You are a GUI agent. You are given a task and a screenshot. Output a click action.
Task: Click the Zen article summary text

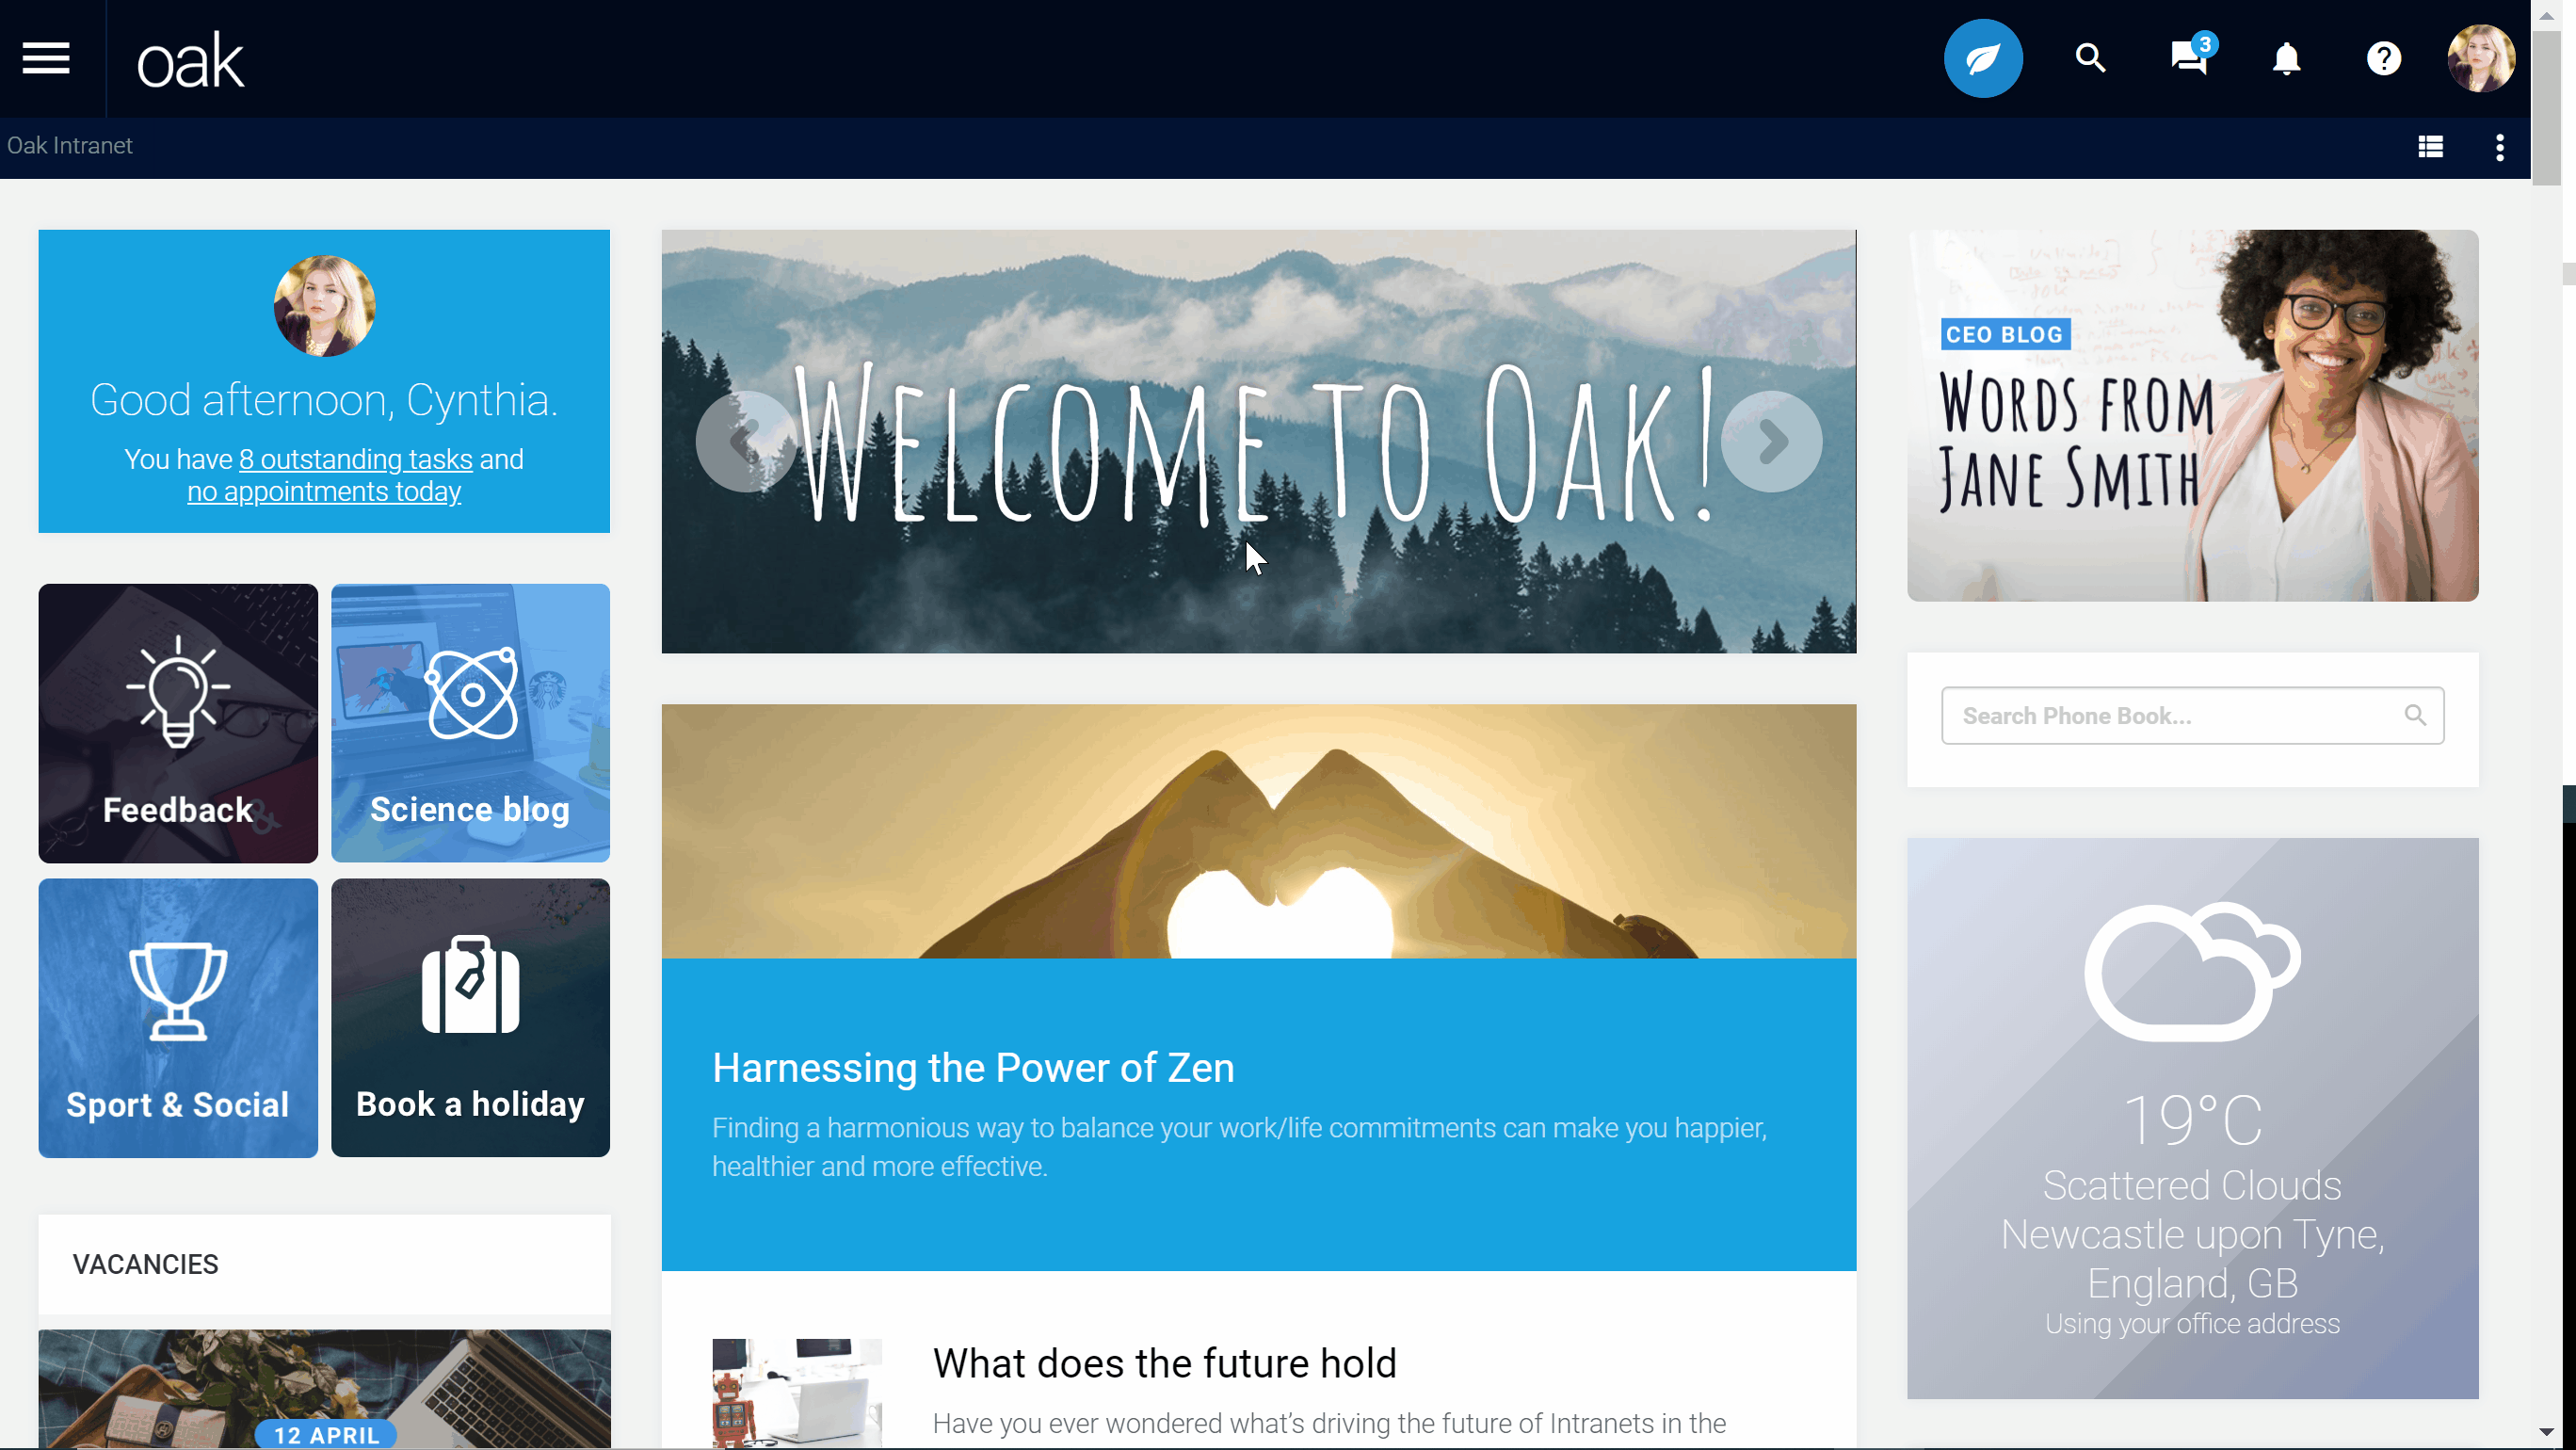(x=1239, y=1147)
